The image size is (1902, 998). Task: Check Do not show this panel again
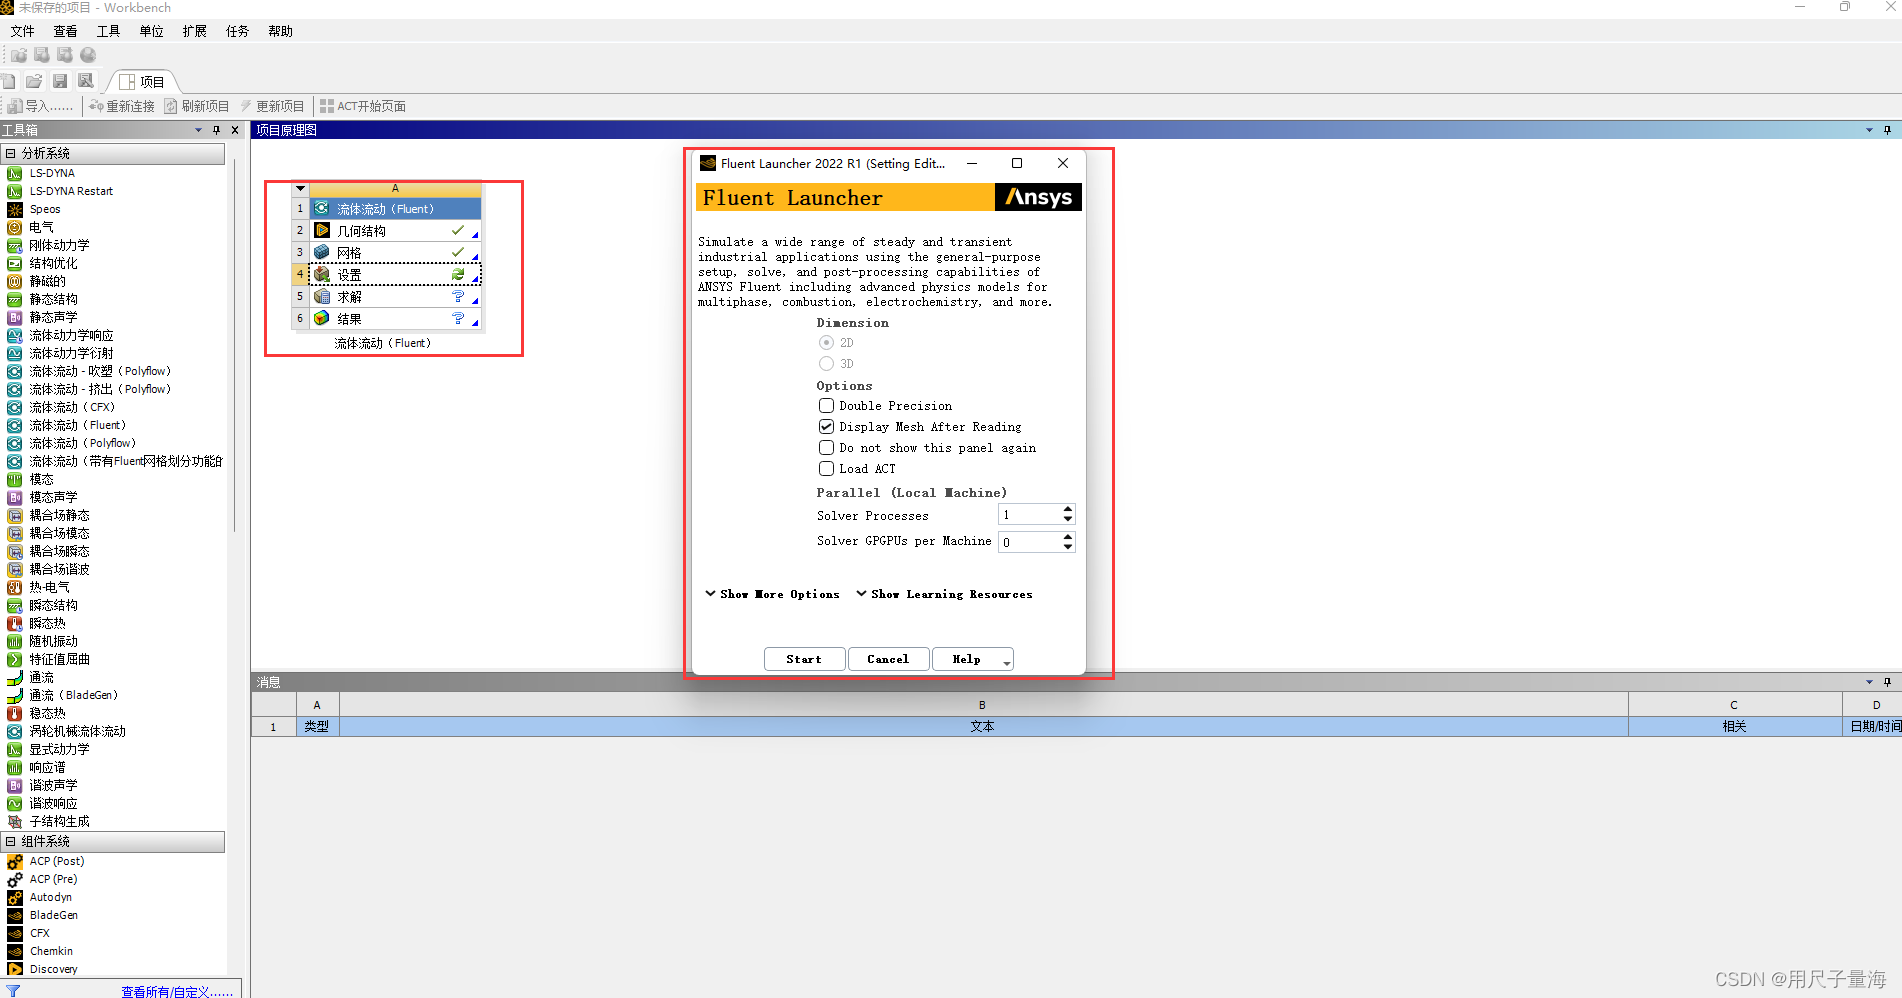(x=826, y=447)
